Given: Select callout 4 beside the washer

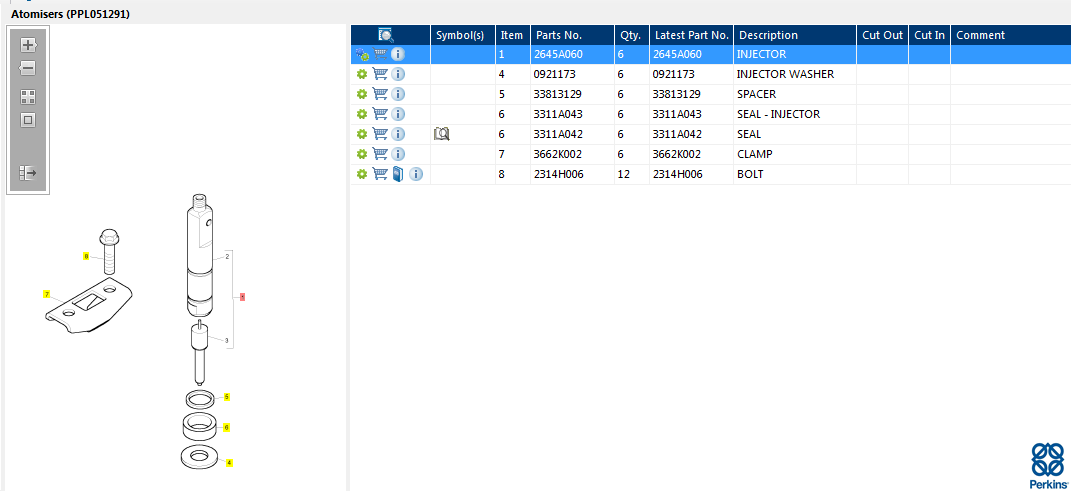Looking at the screenshot, I should [x=230, y=462].
